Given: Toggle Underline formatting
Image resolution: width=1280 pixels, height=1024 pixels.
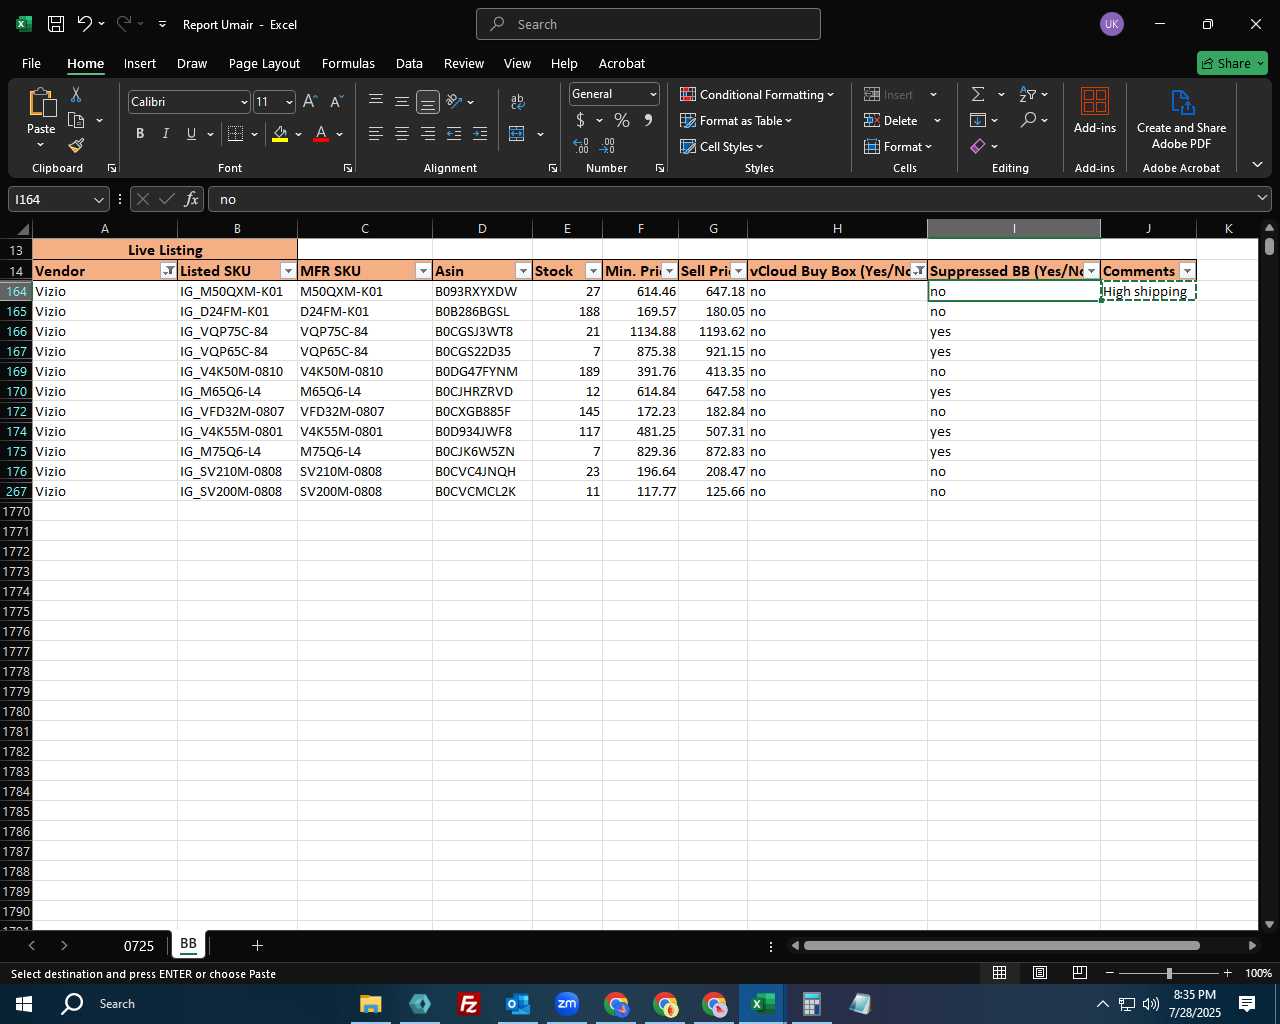Looking at the screenshot, I should click(x=191, y=134).
